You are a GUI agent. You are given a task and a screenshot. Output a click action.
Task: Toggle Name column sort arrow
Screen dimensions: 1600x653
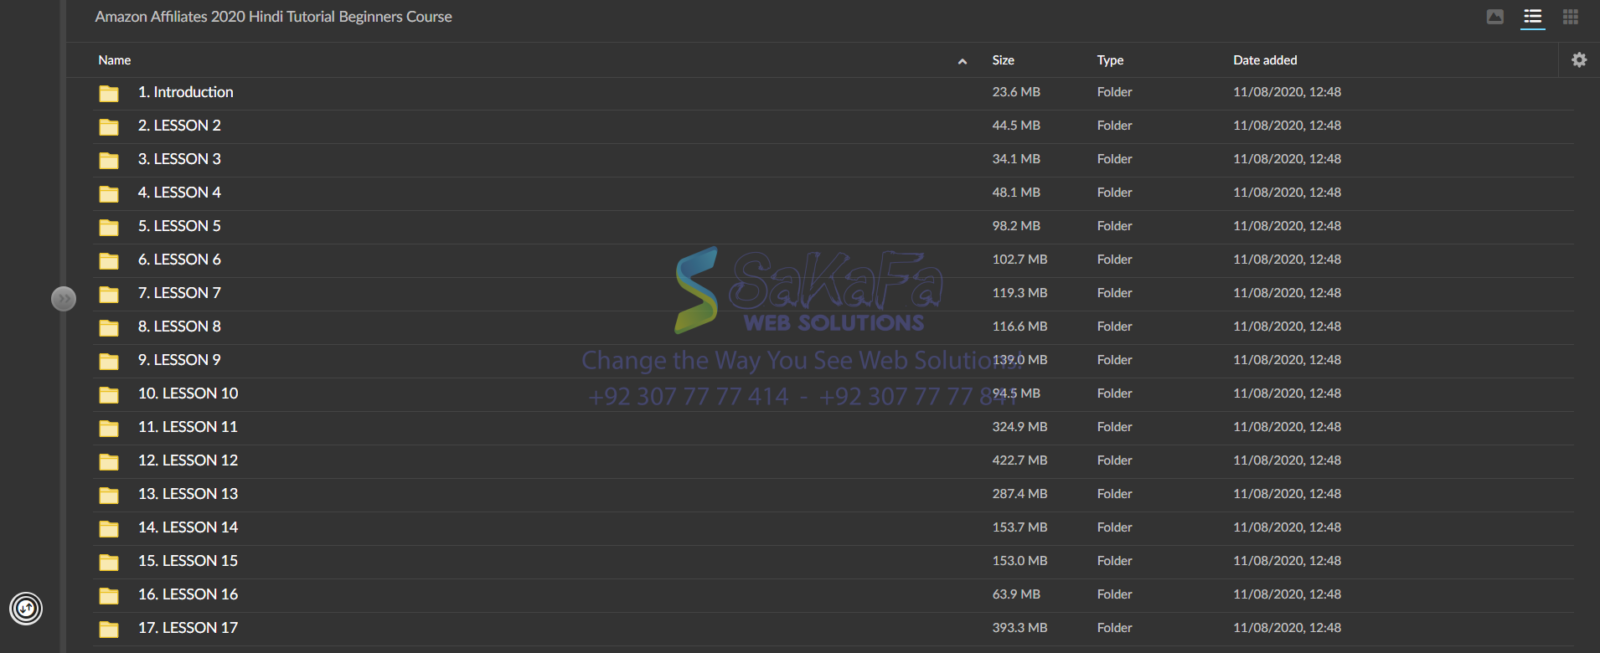tap(962, 61)
